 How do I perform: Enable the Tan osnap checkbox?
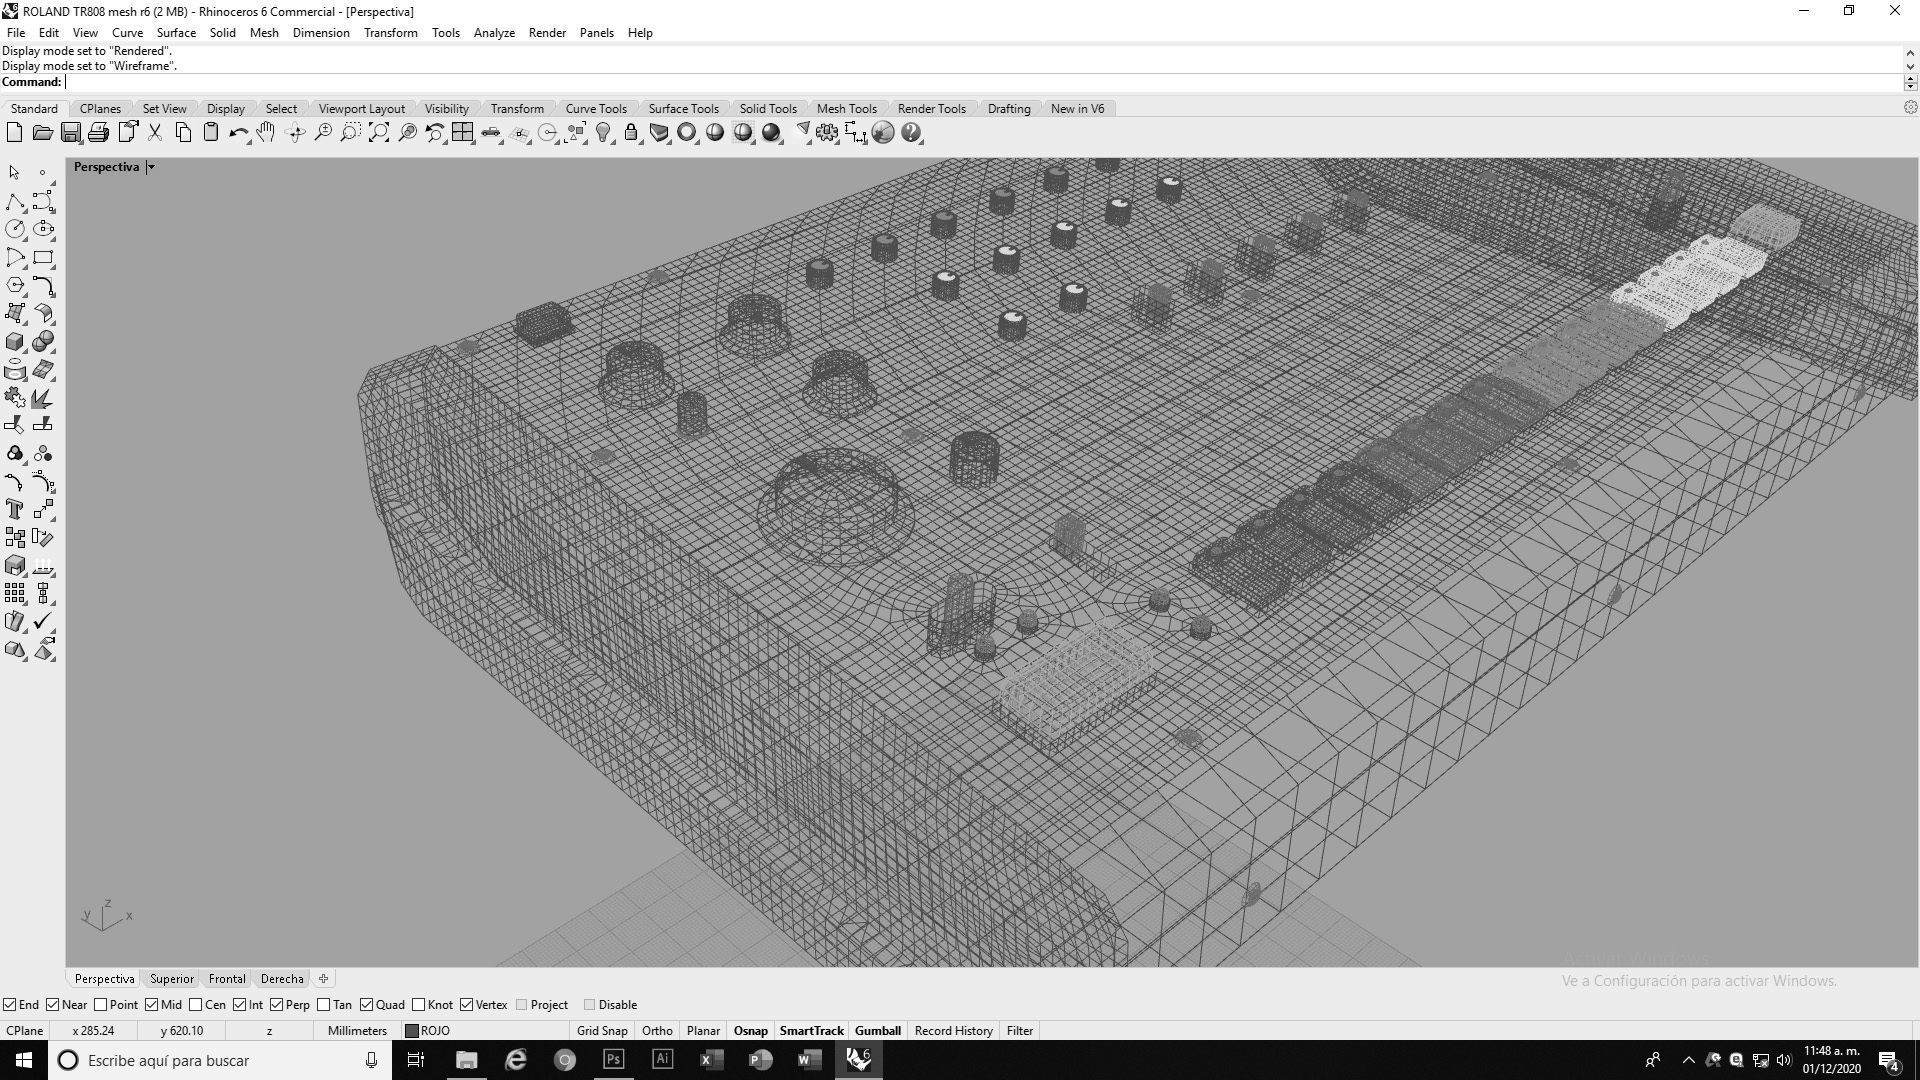[323, 1005]
